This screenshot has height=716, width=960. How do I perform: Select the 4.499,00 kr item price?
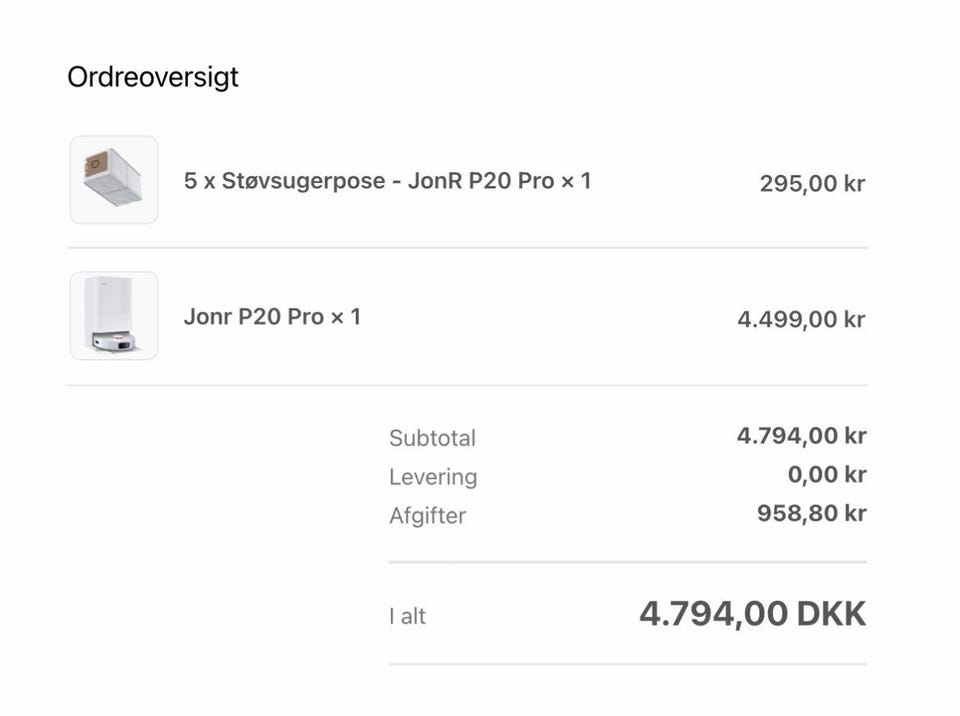(x=801, y=319)
